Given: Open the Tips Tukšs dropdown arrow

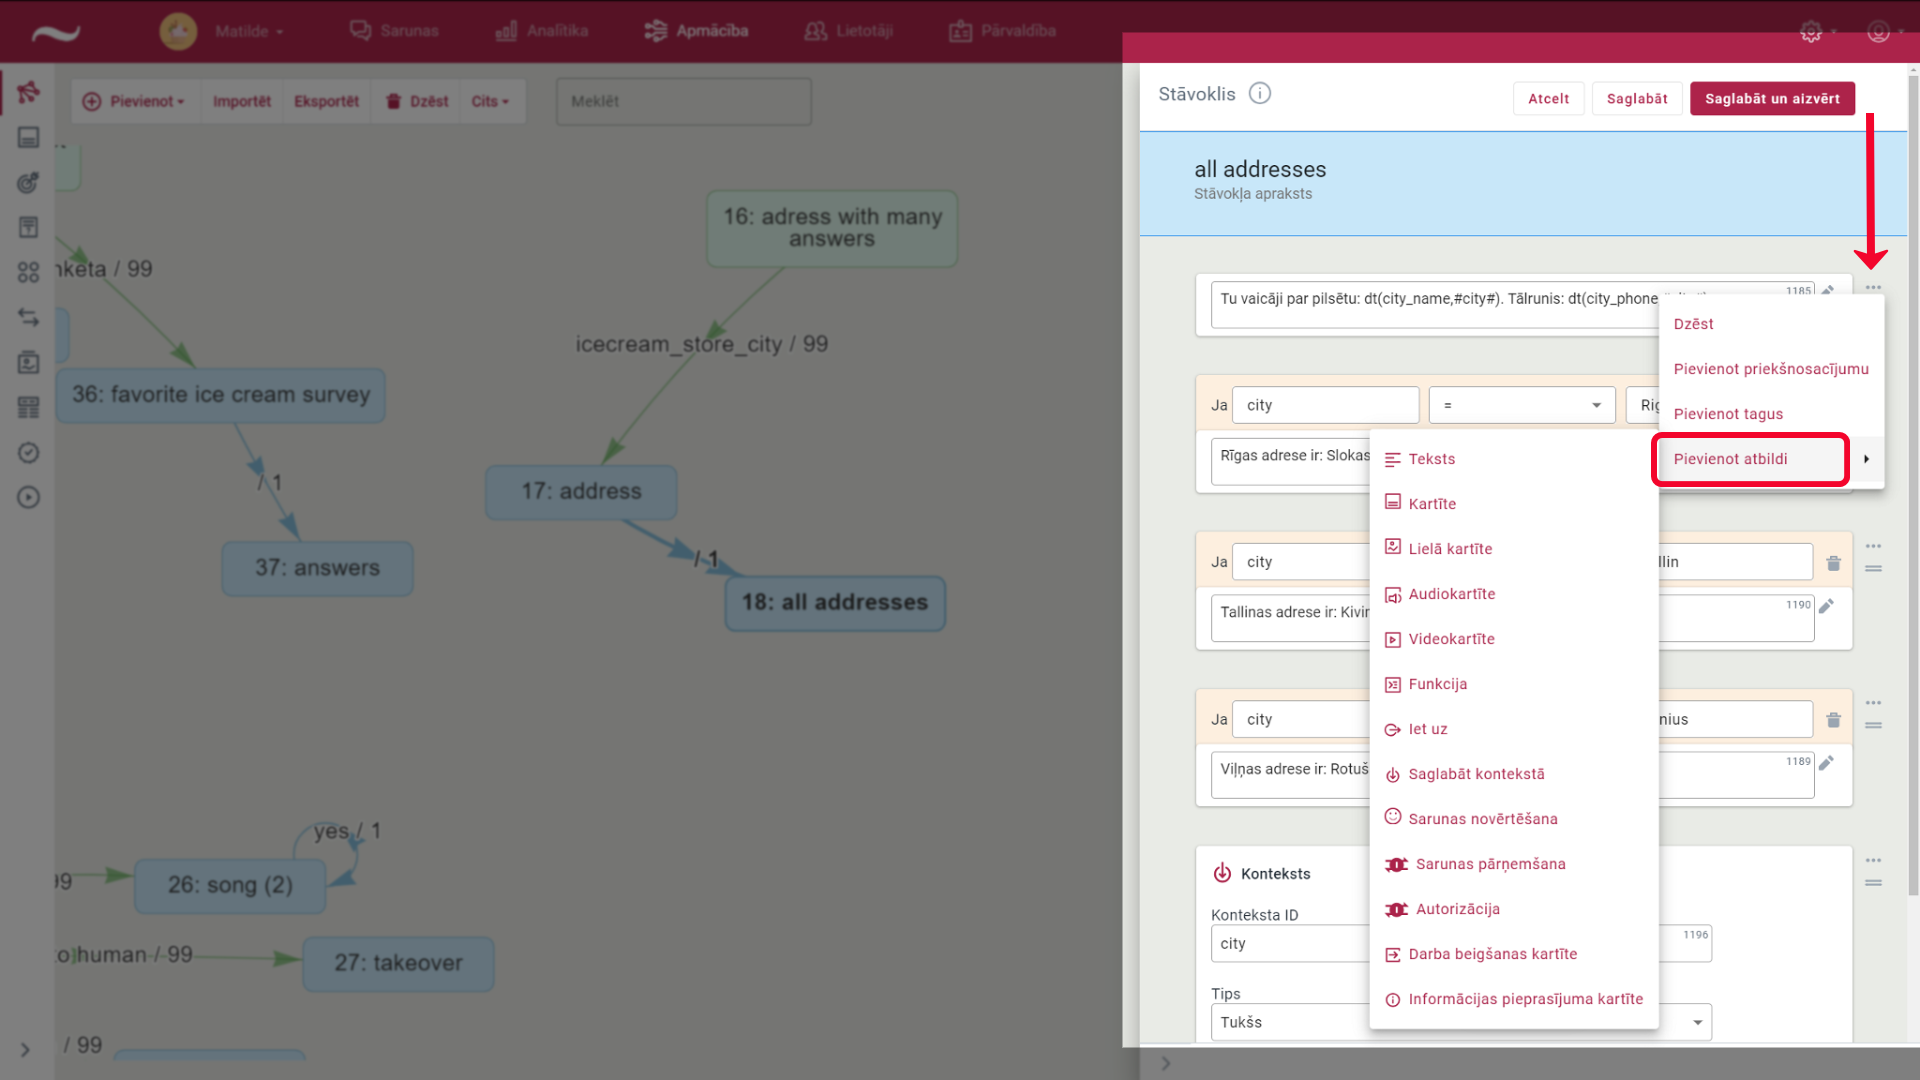Looking at the screenshot, I should tap(1697, 1022).
